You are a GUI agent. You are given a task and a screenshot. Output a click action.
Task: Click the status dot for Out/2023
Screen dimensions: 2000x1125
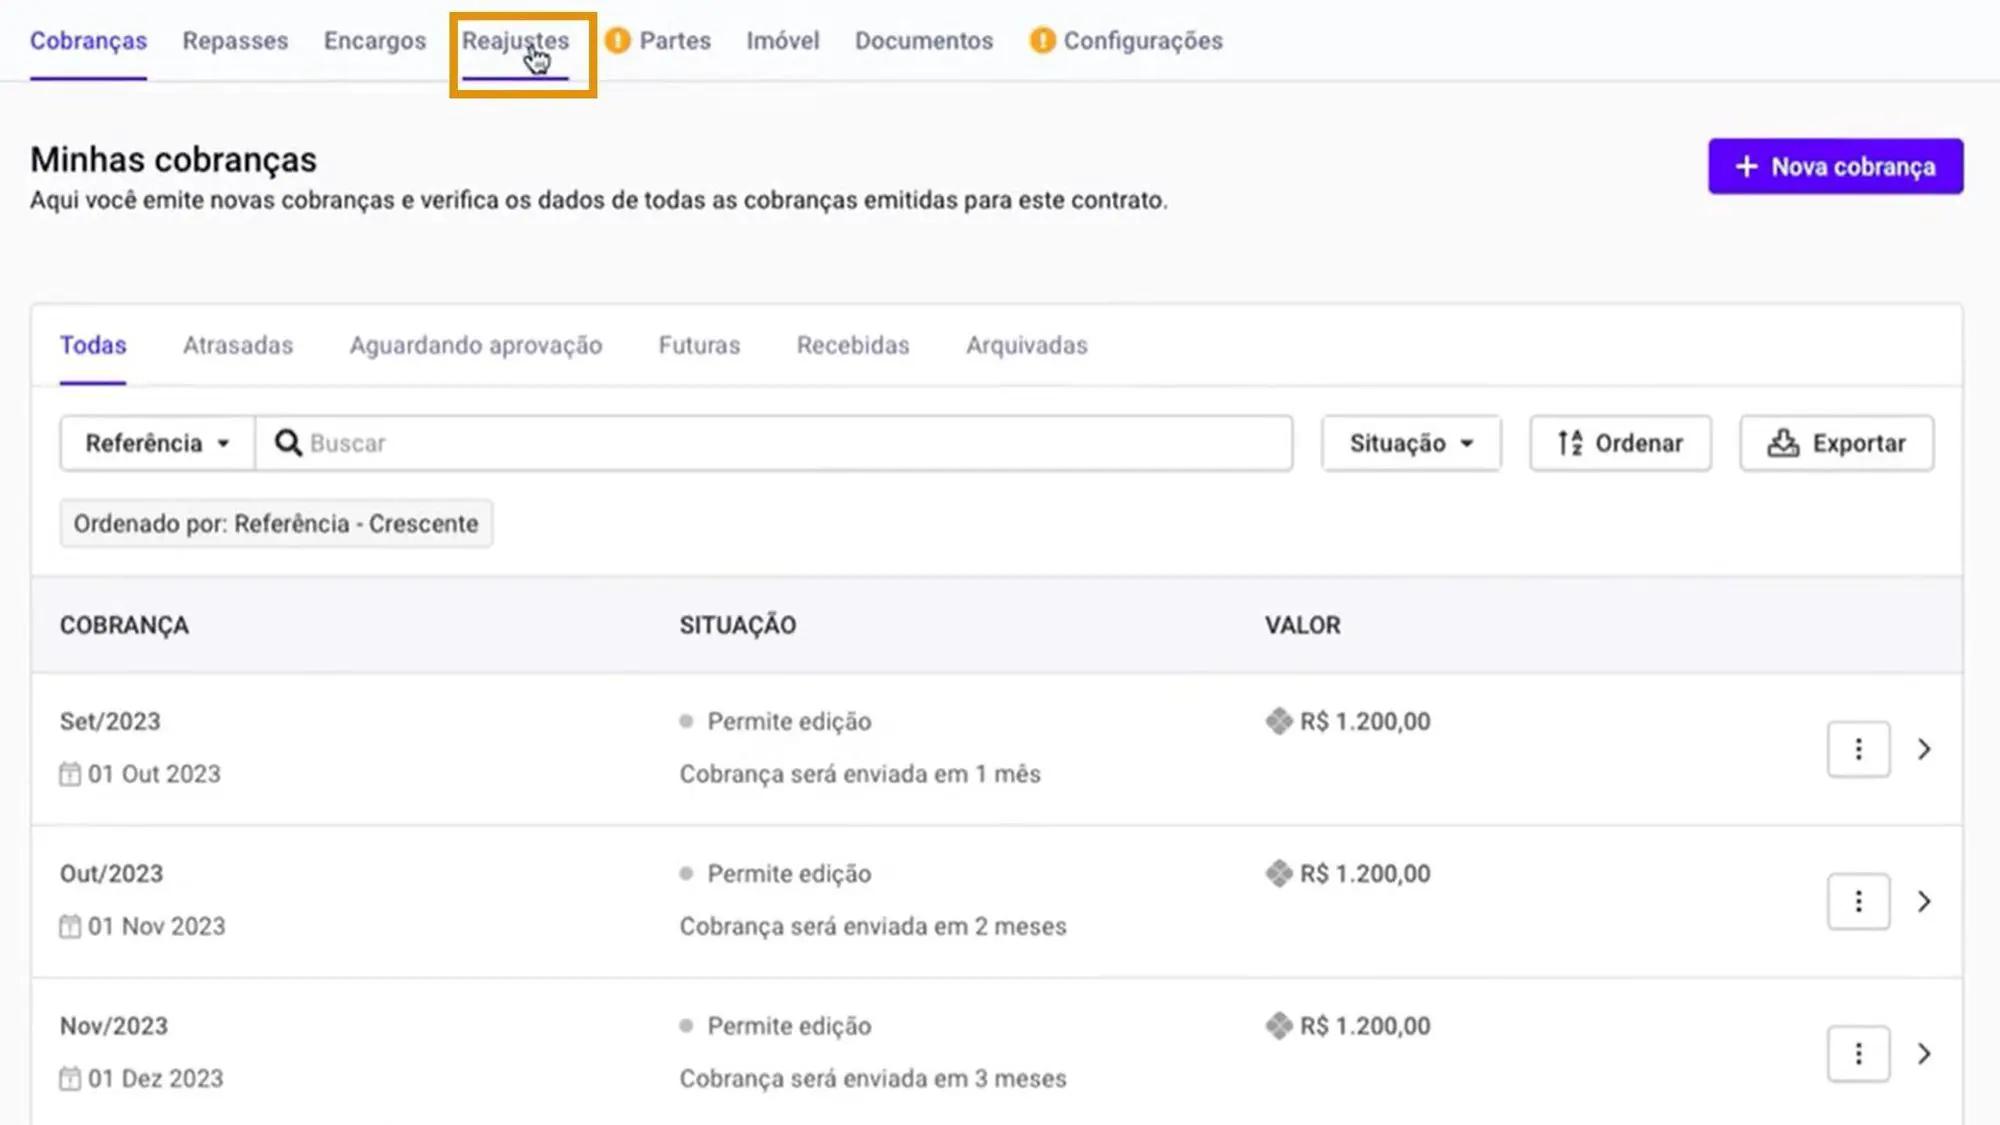pos(686,873)
